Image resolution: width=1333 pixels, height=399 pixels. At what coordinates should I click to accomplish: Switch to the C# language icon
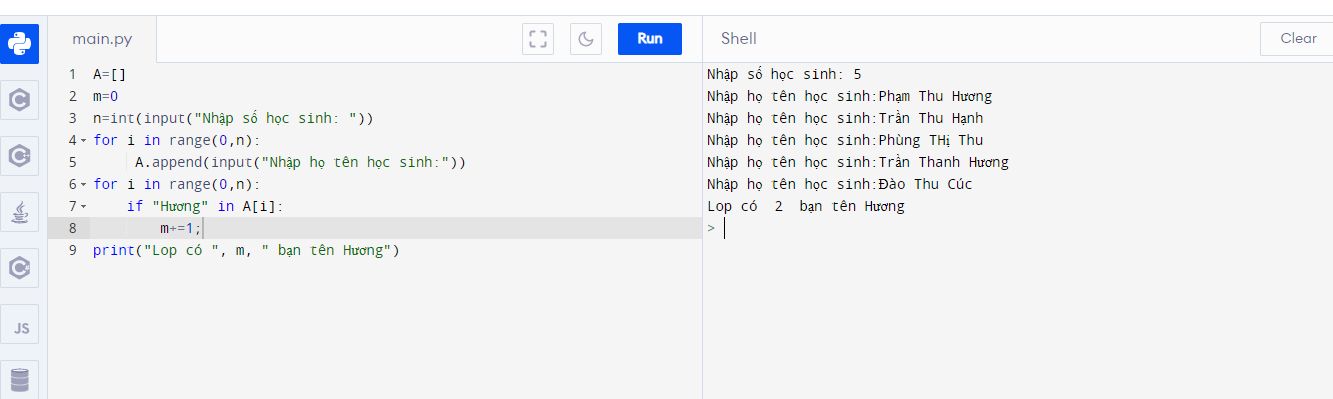point(20,268)
